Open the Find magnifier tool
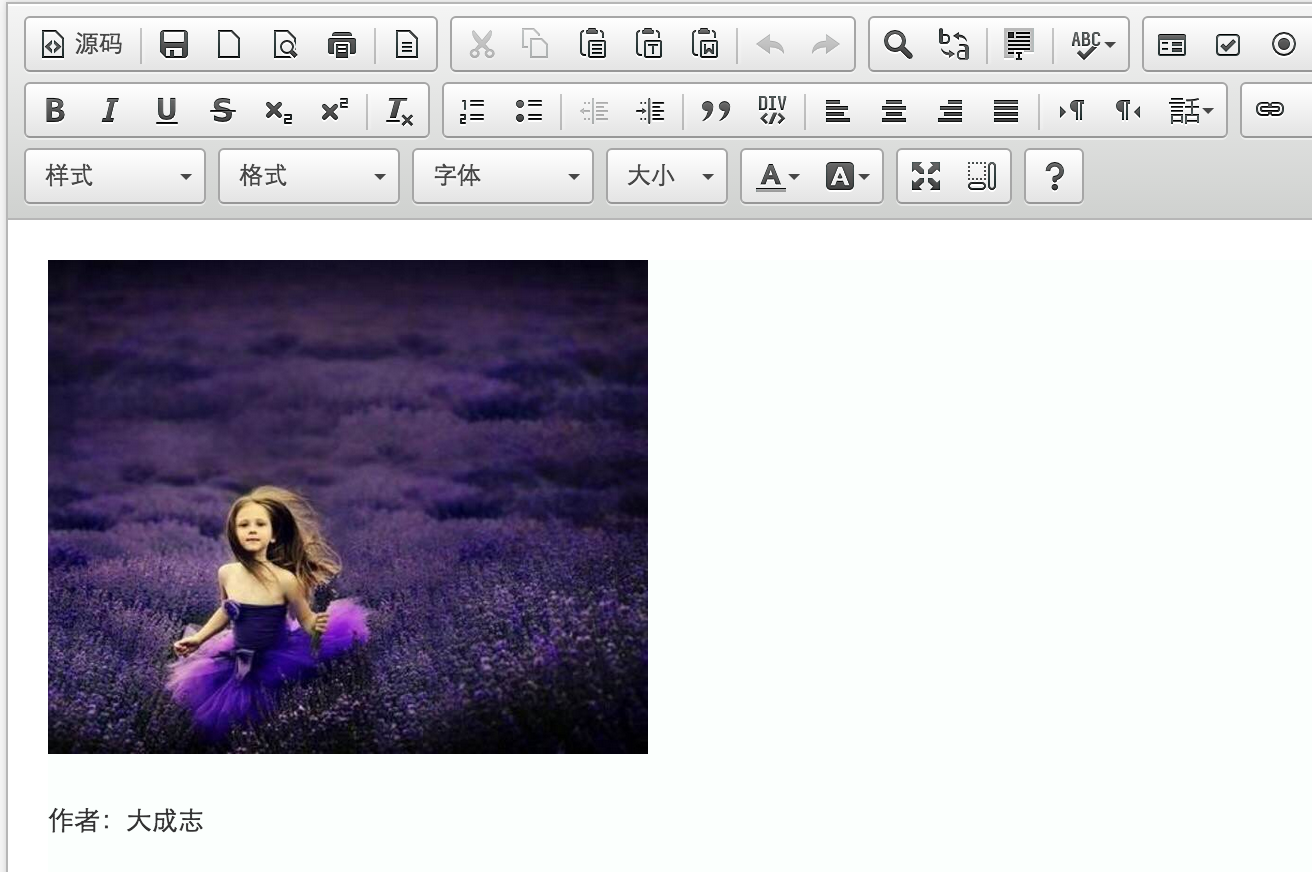Image resolution: width=1312 pixels, height=872 pixels. tap(898, 45)
